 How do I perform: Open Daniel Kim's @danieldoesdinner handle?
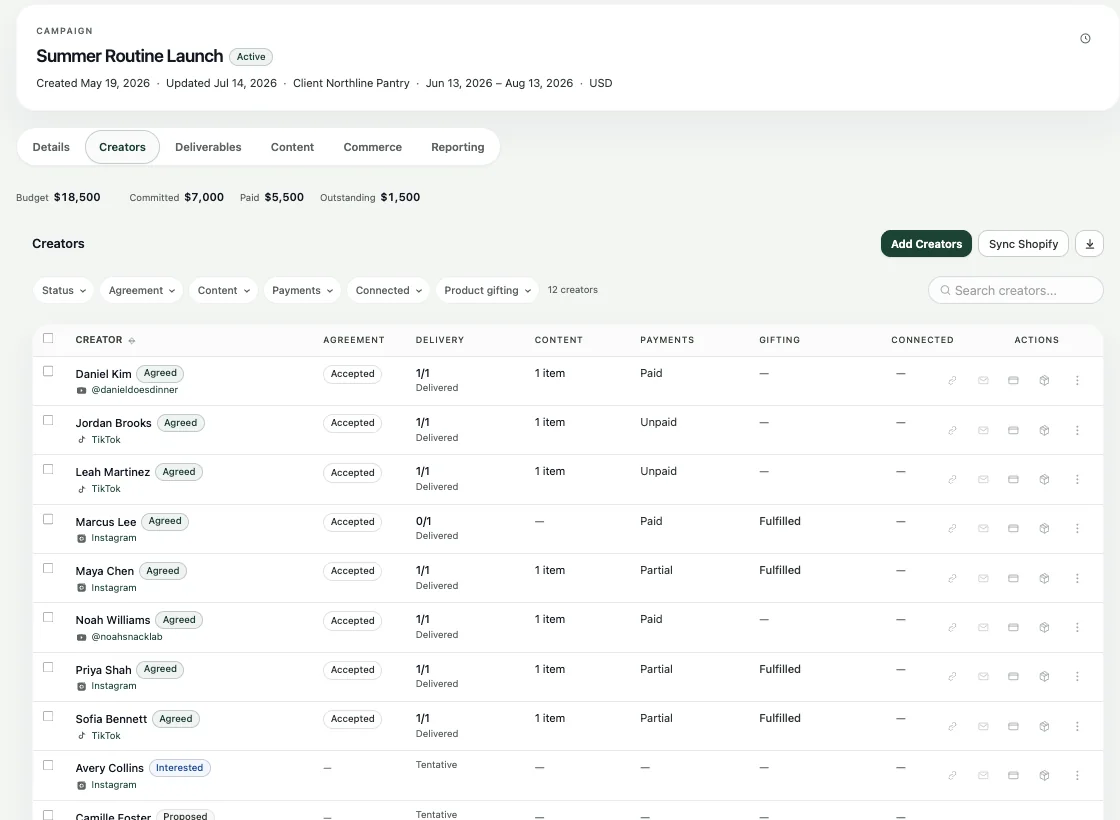point(134,390)
